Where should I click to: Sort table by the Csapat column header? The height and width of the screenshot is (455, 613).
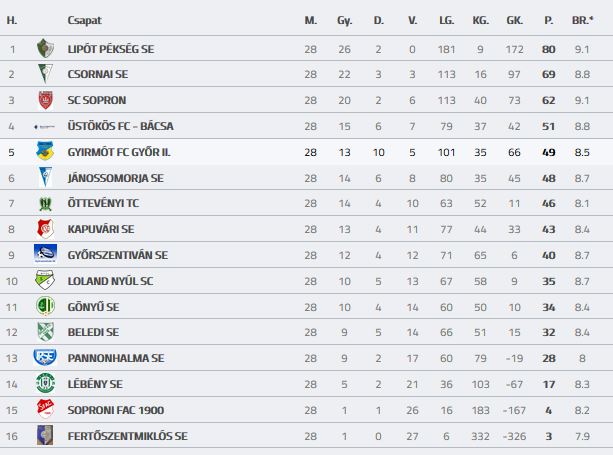pyautogui.click(x=84, y=20)
